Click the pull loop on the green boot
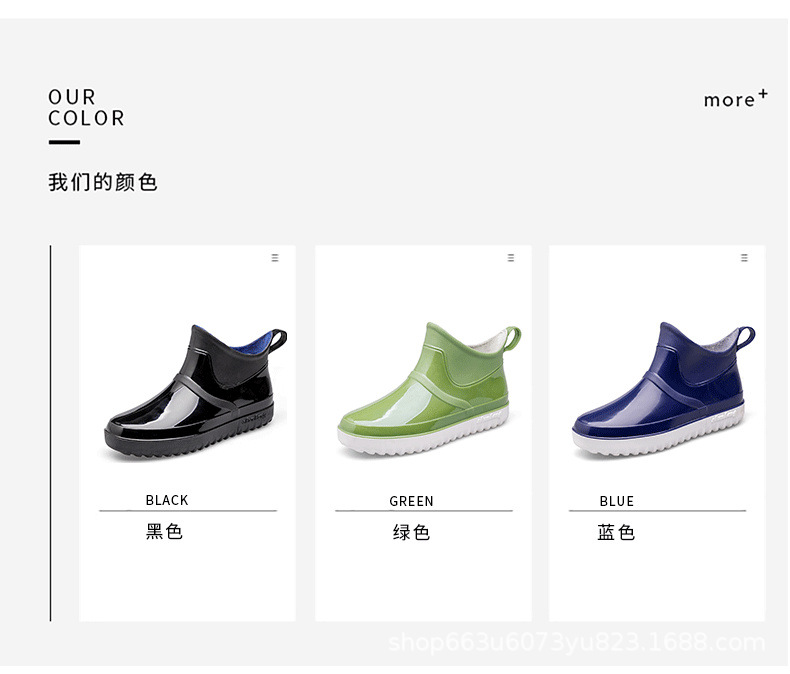Image resolution: width=790 pixels, height=674 pixels. 512,338
